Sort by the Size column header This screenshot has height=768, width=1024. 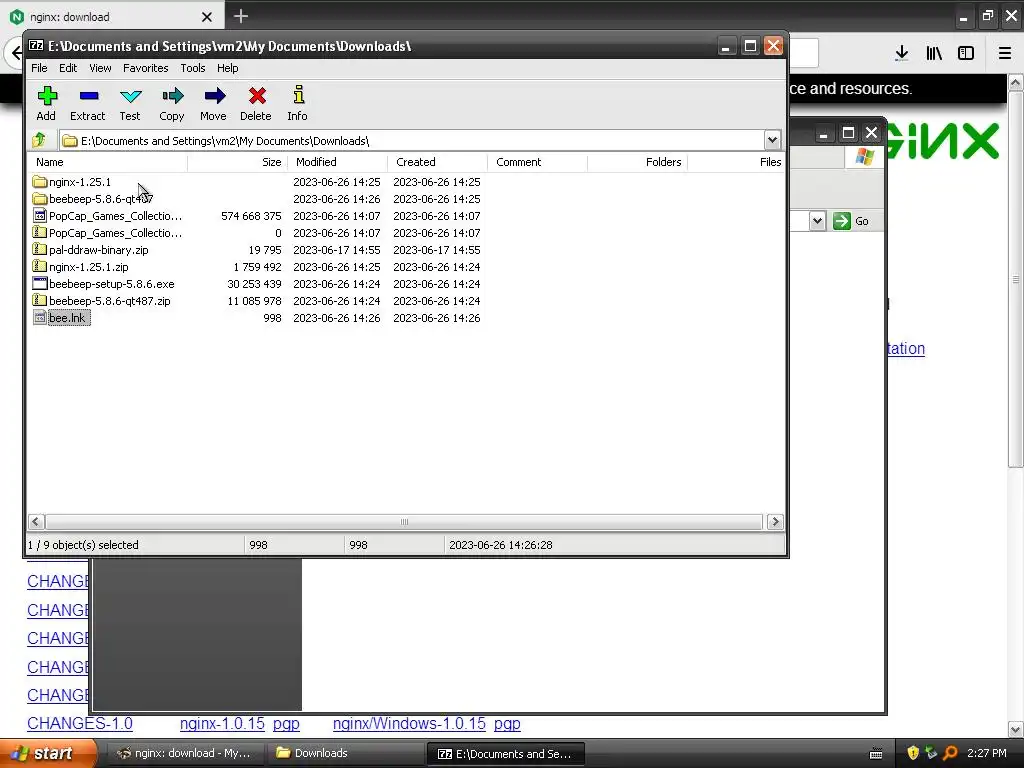[x=238, y=162]
